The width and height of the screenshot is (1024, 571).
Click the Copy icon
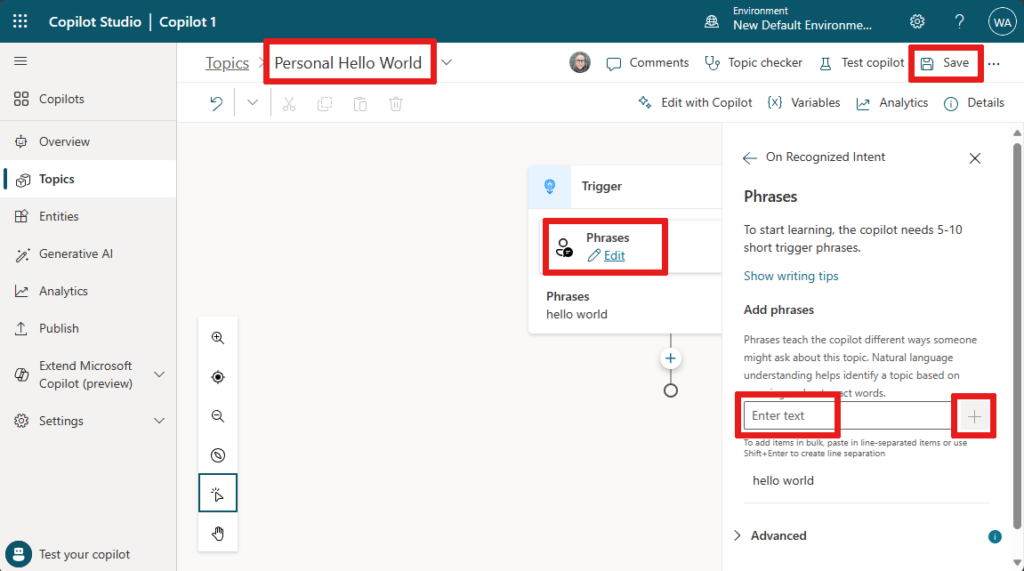click(x=325, y=104)
